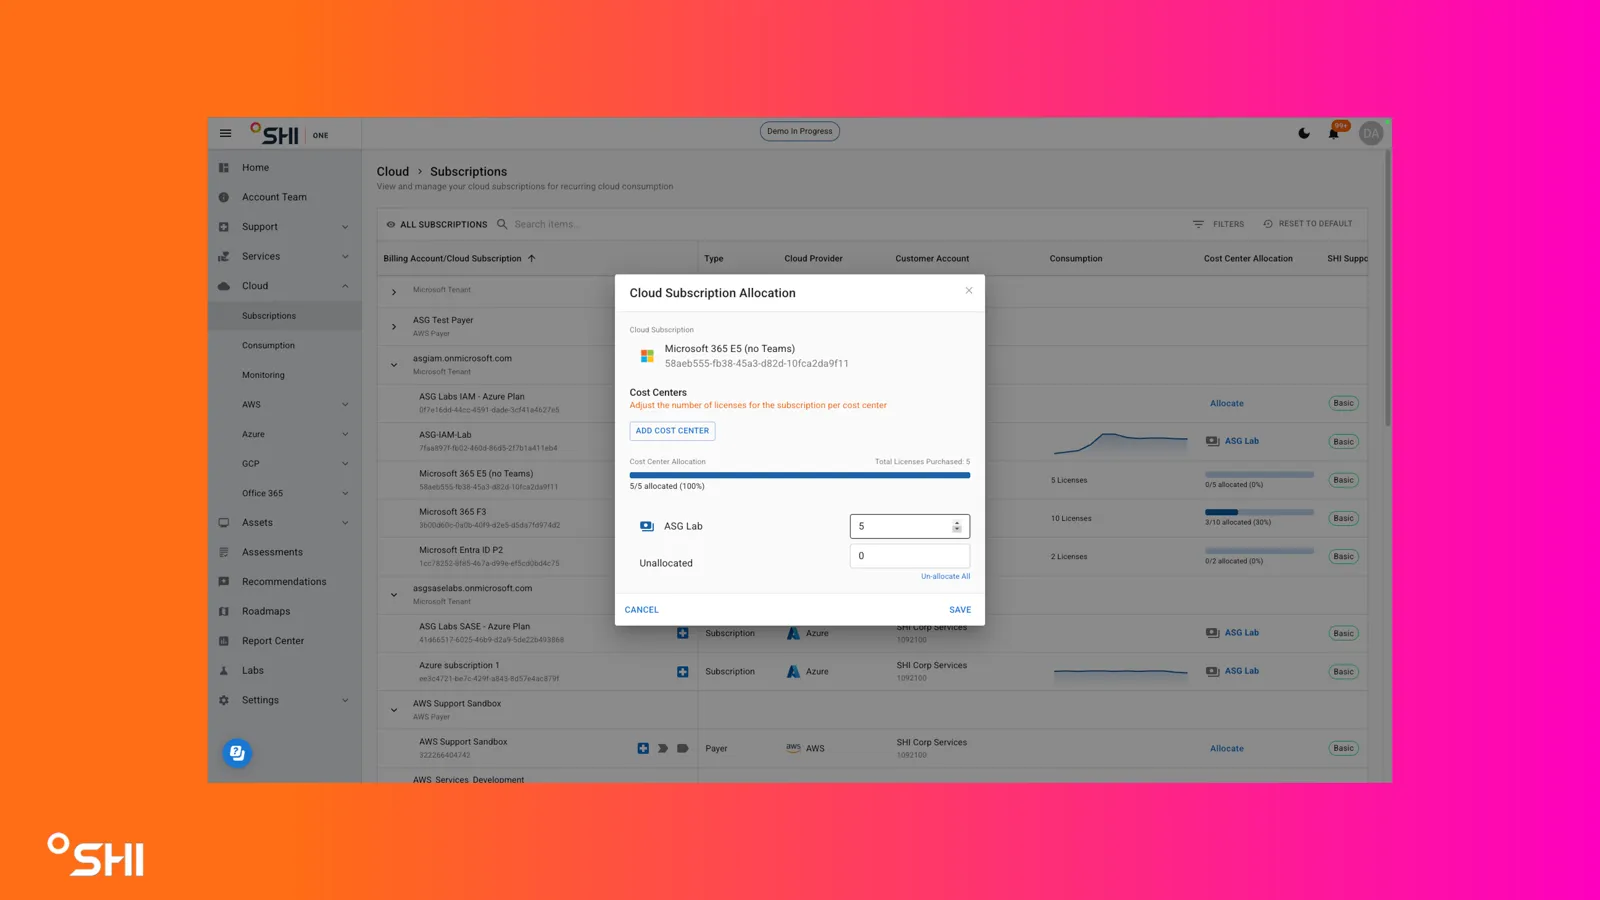Click arrow icon on AWS Support Sandbox row
Screen dimensions: 1600x900
663,748
